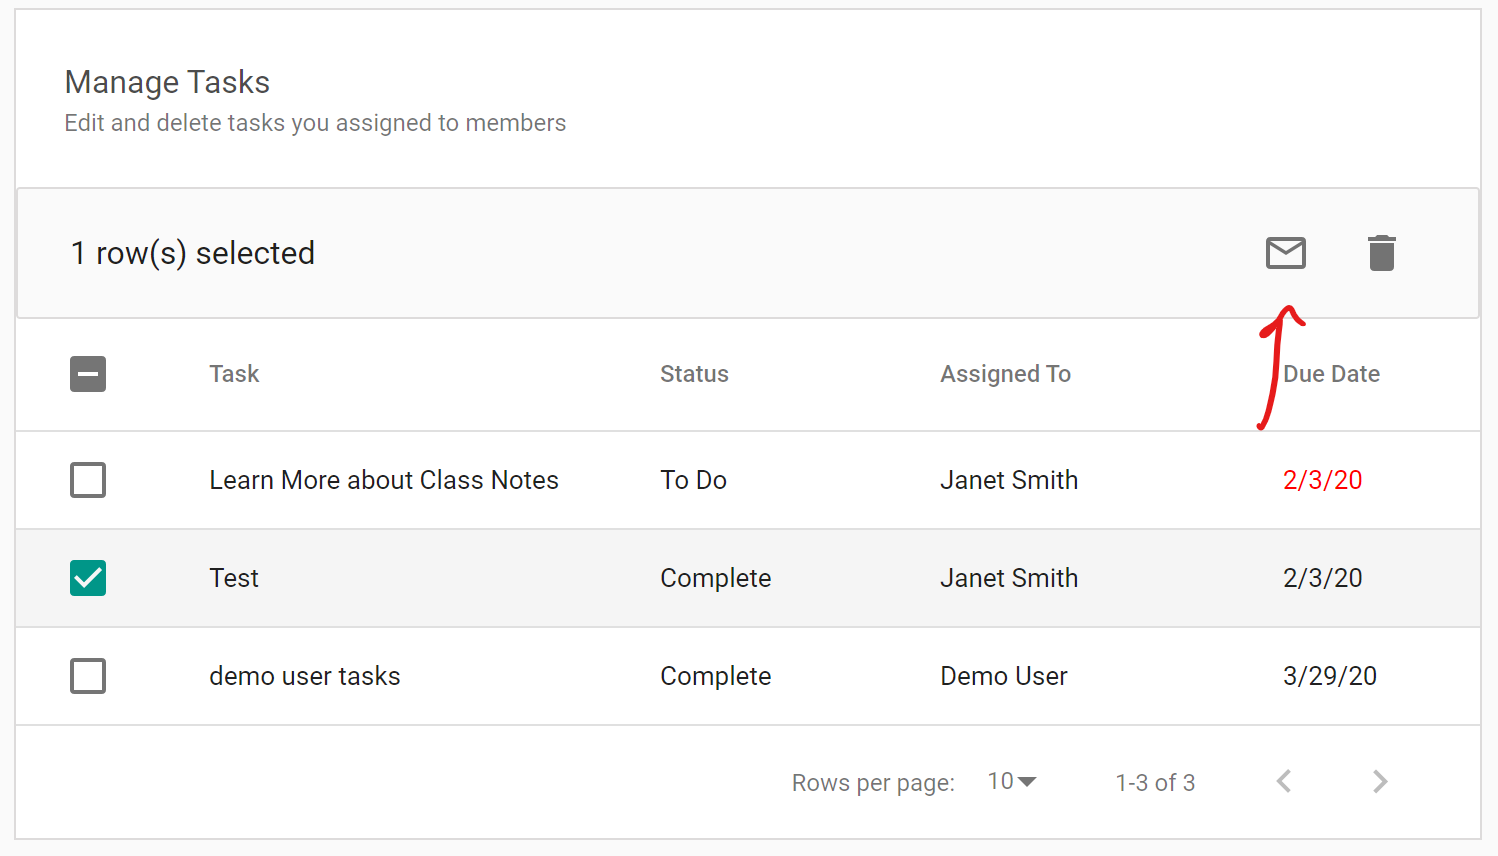Screen dimensions: 1498x856
Task: Click the To Do status cell
Action: pyautogui.click(x=693, y=480)
